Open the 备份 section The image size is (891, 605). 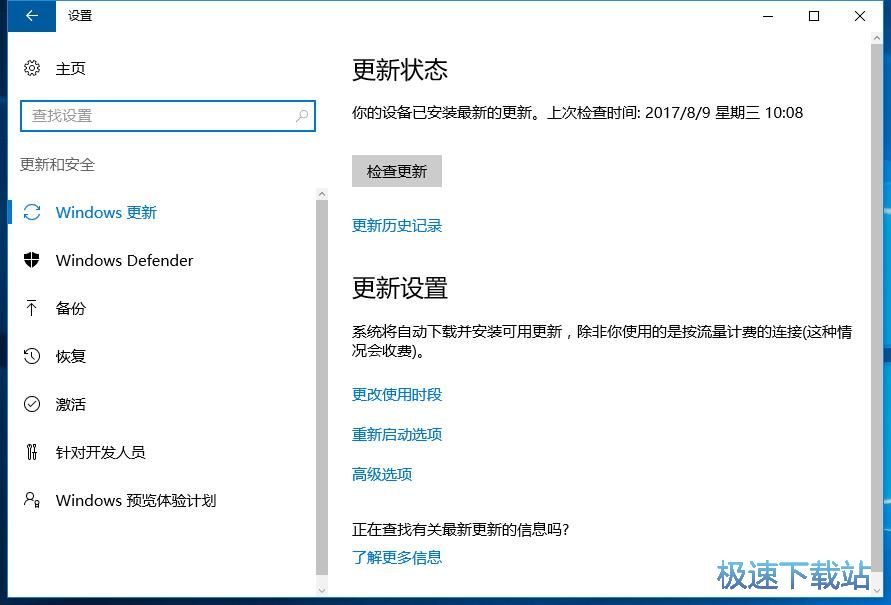(x=70, y=308)
